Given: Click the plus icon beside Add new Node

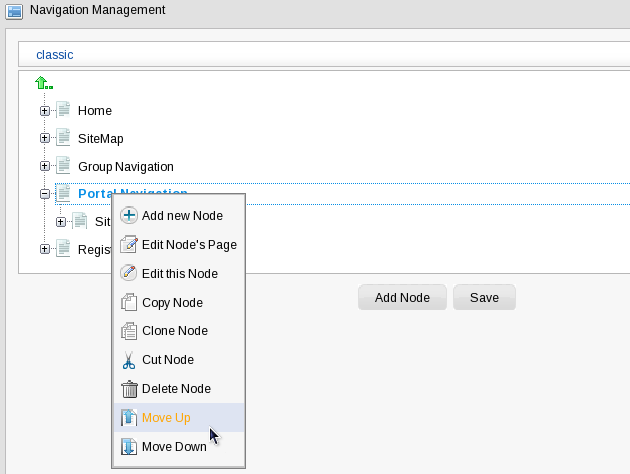Looking at the screenshot, I should pos(128,215).
